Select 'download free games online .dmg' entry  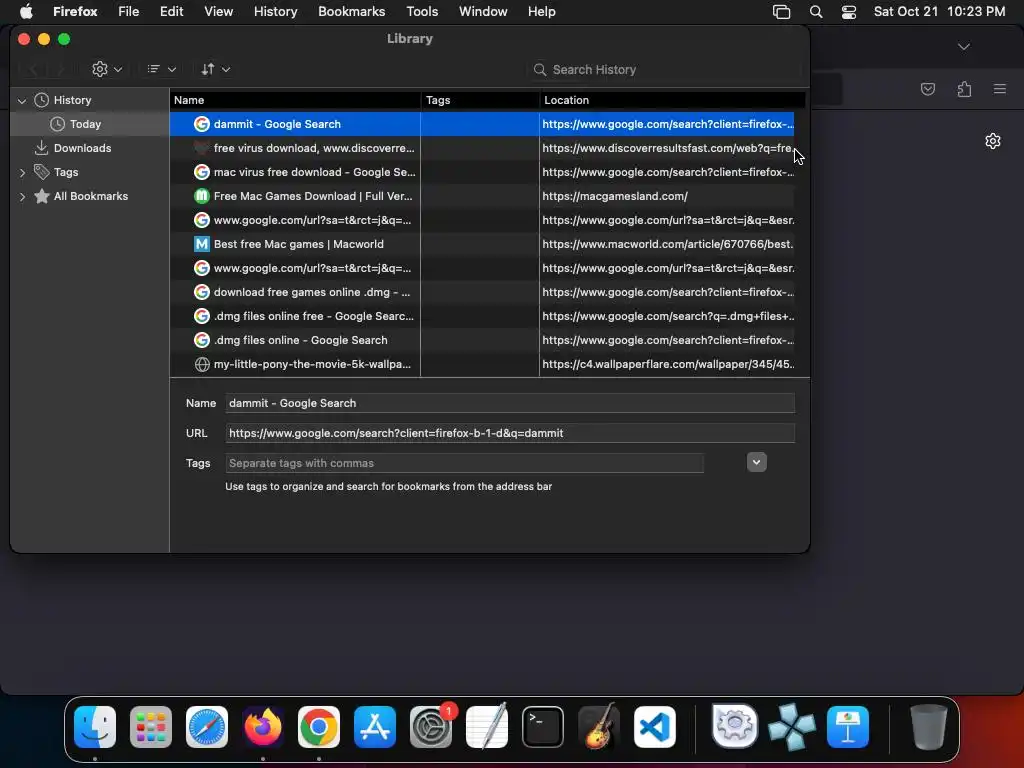pyautogui.click(x=482, y=293)
